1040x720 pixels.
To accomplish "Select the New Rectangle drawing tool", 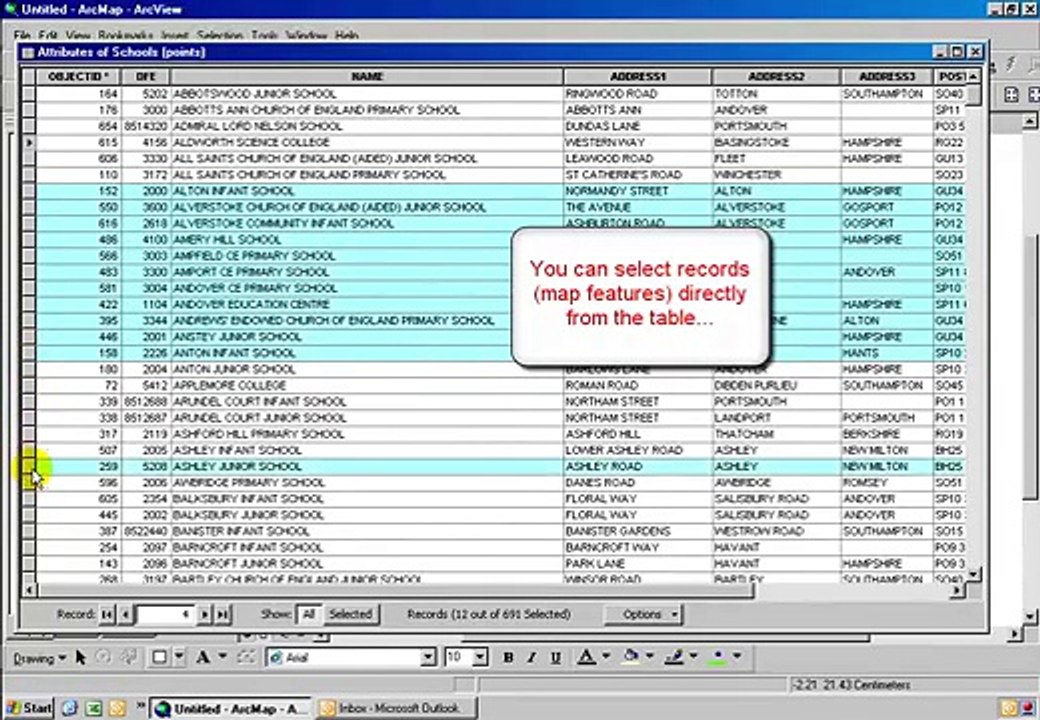I will coord(159,657).
